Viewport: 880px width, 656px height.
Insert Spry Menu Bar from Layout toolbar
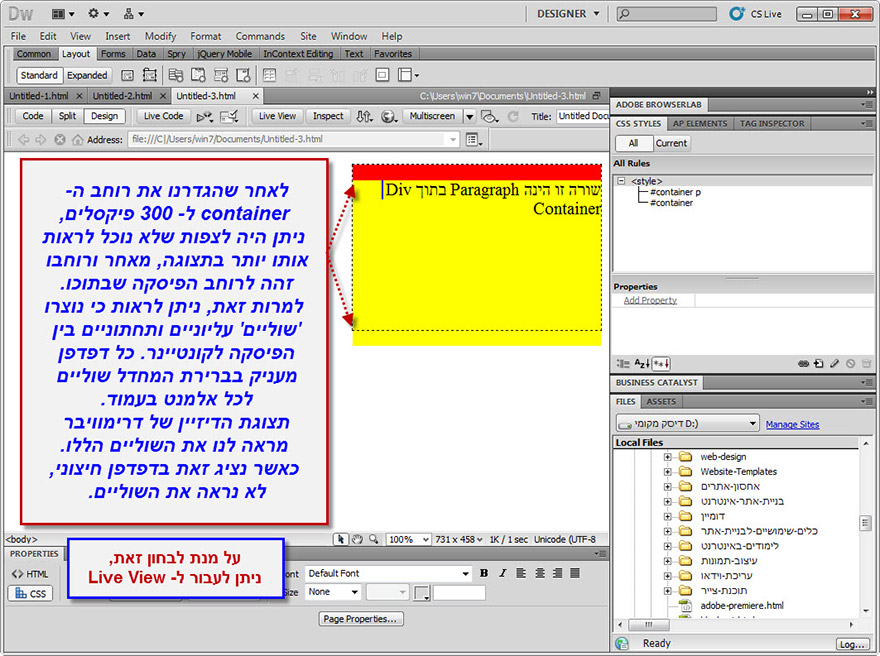176,75
